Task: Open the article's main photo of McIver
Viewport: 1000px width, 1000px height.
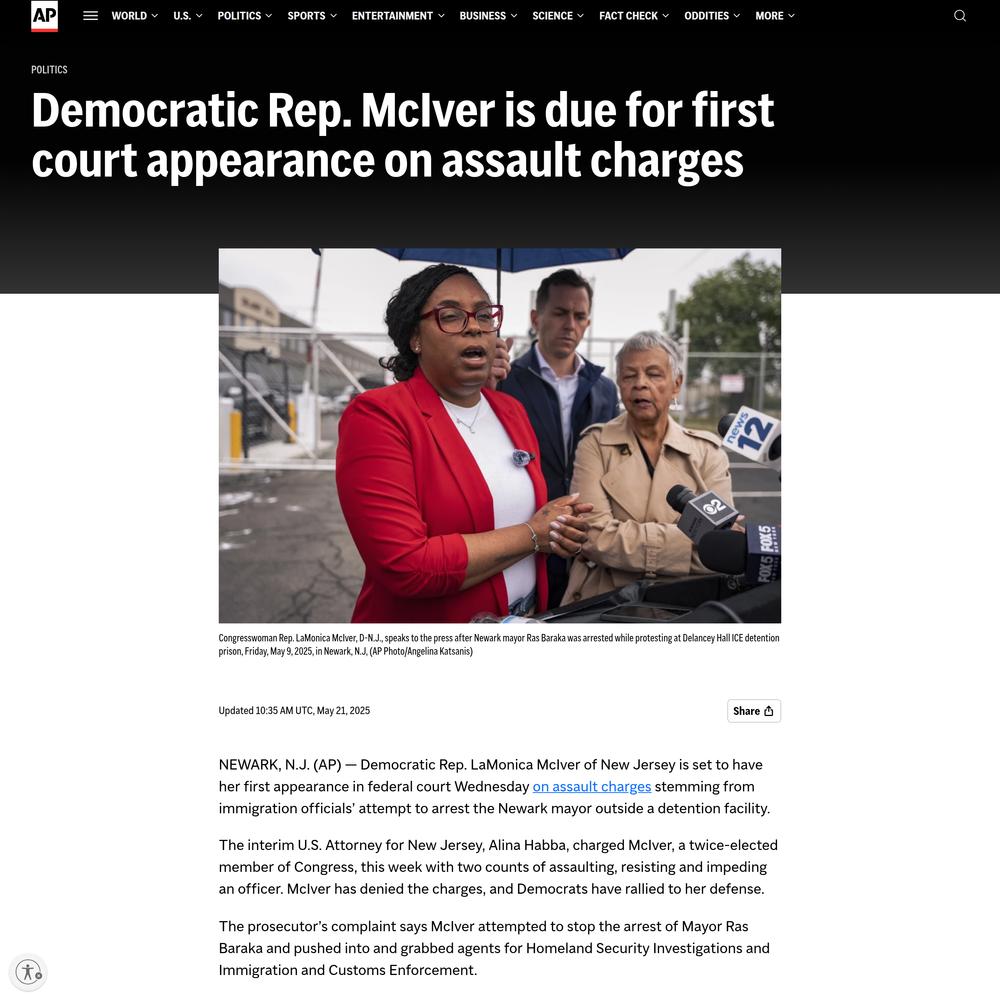Action: coord(499,436)
